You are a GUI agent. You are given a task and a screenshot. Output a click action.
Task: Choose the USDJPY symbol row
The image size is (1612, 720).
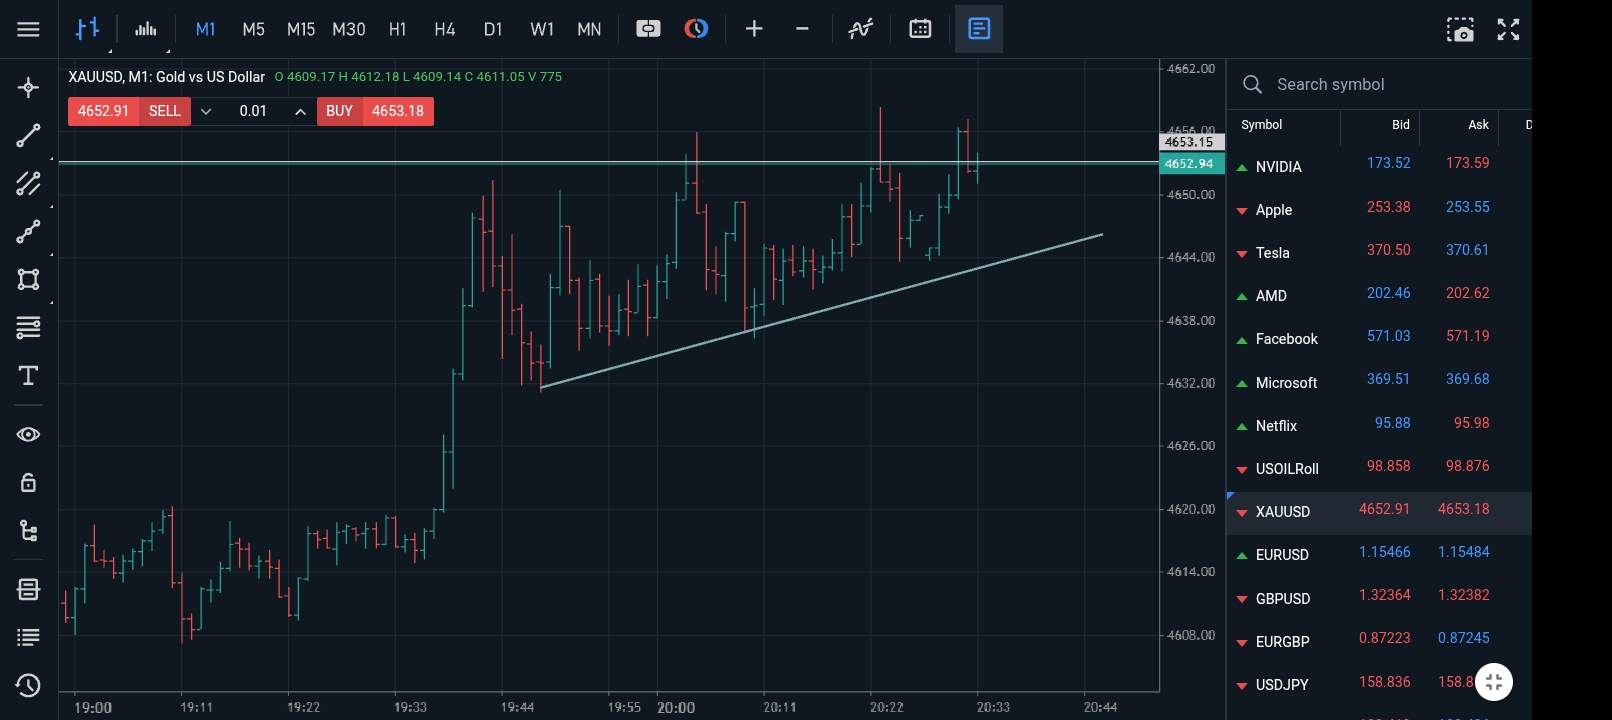(x=1379, y=685)
